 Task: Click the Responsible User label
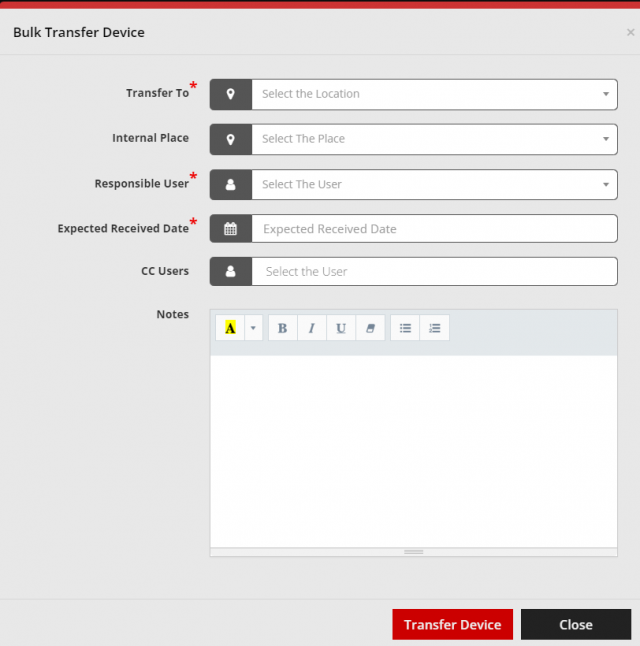tap(142, 183)
